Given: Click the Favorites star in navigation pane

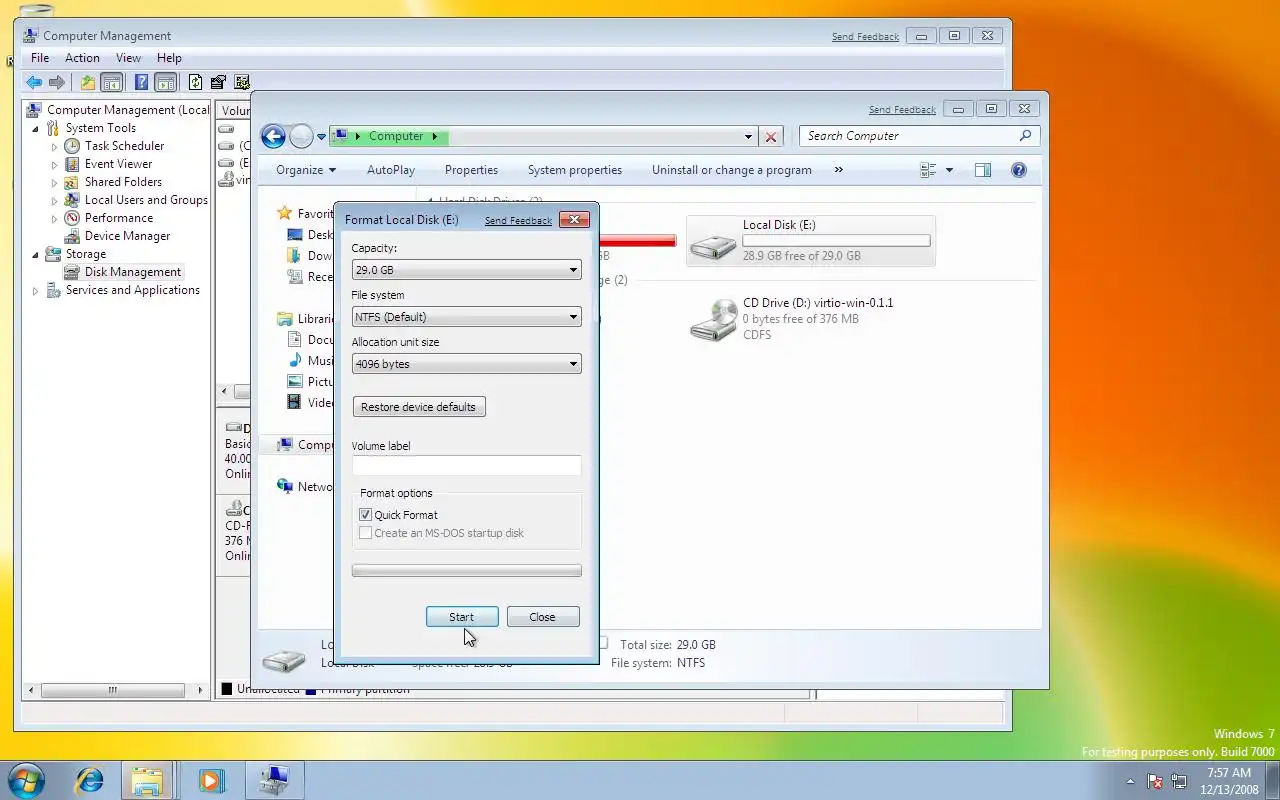Looking at the screenshot, I should 285,213.
